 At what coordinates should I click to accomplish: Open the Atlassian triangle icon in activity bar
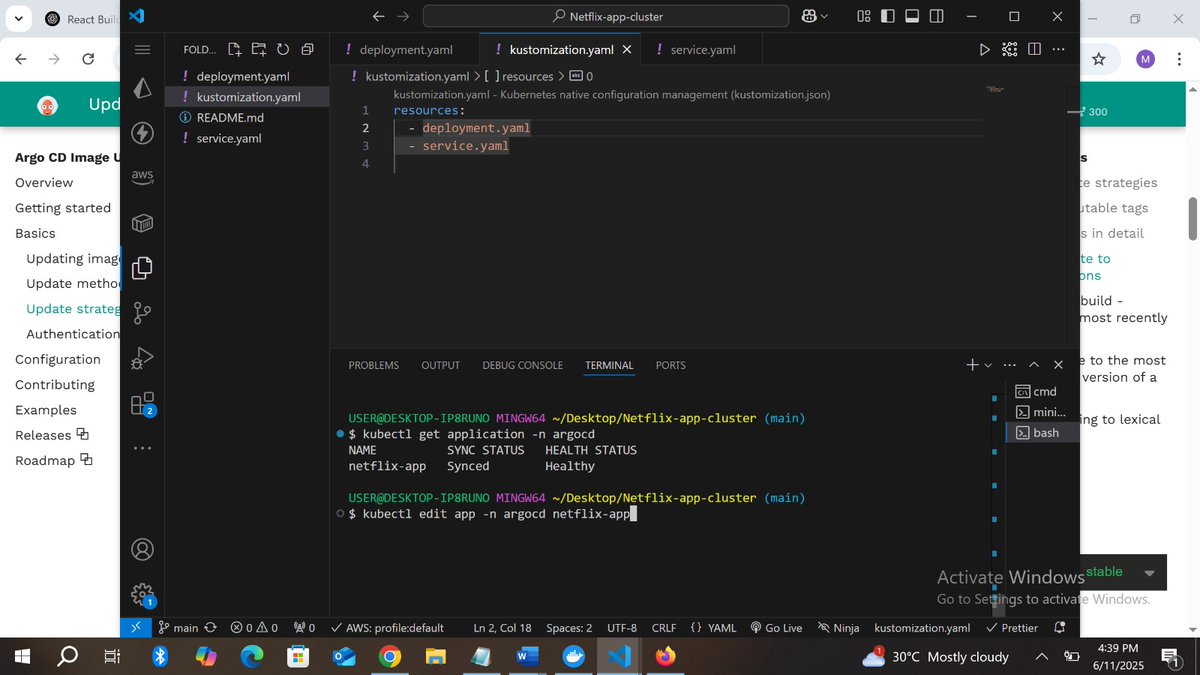(142, 88)
